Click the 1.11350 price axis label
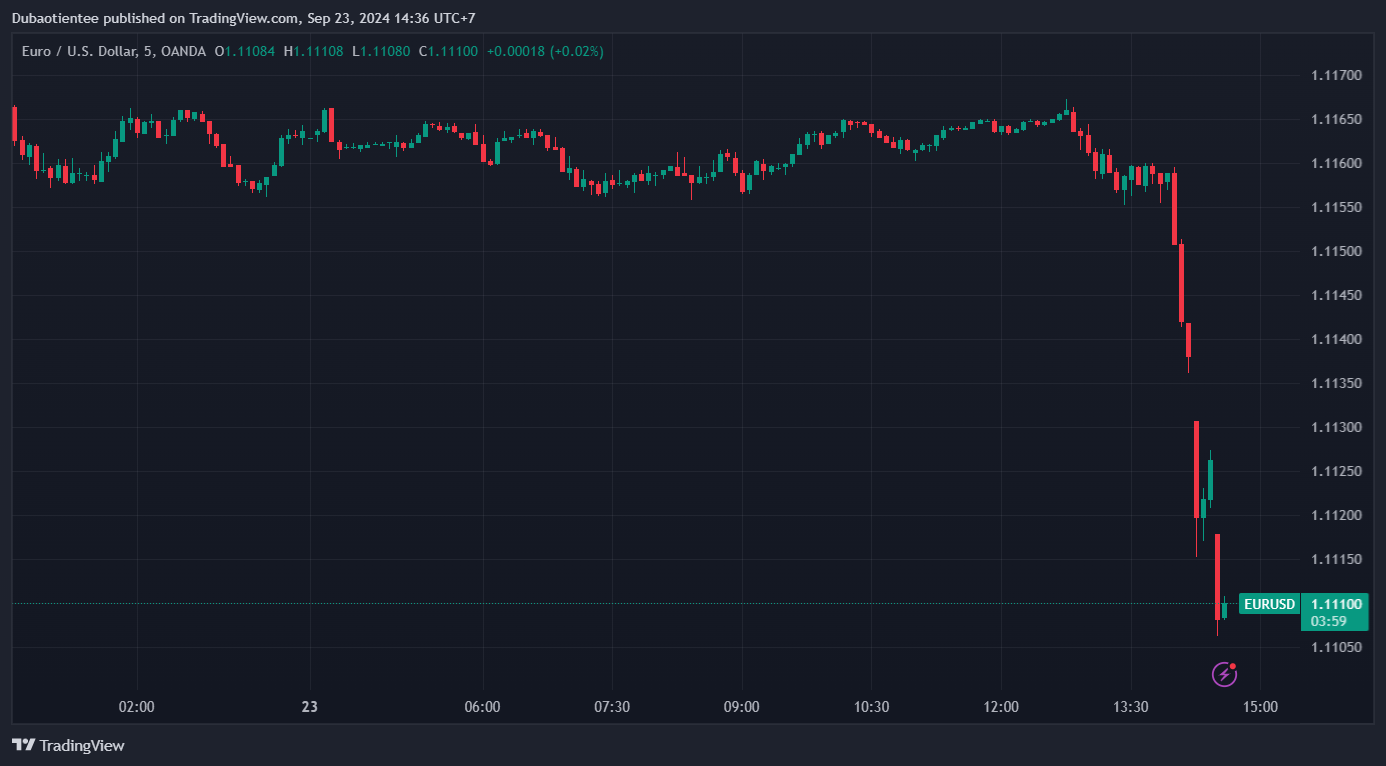The image size is (1386, 766). pyautogui.click(x=1336, y=384)
